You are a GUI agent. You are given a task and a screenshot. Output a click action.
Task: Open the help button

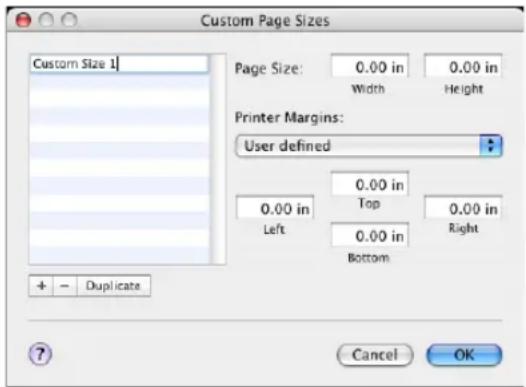tap(40, 354)
